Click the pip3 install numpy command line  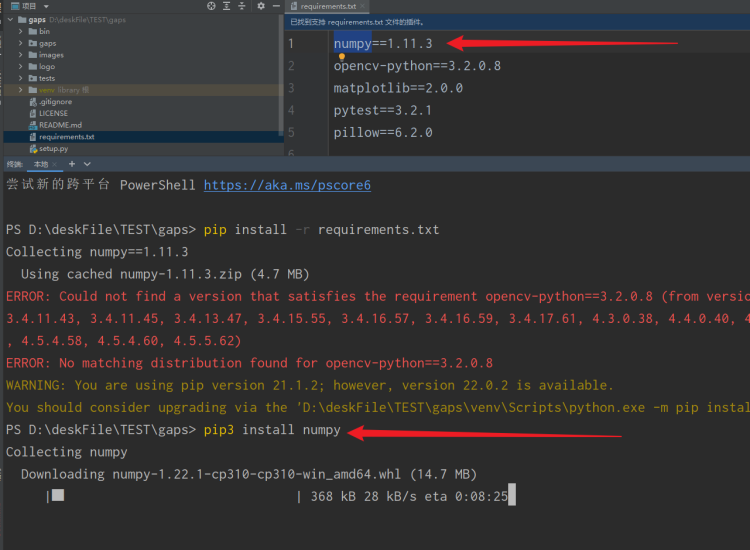tap(272, 429)
